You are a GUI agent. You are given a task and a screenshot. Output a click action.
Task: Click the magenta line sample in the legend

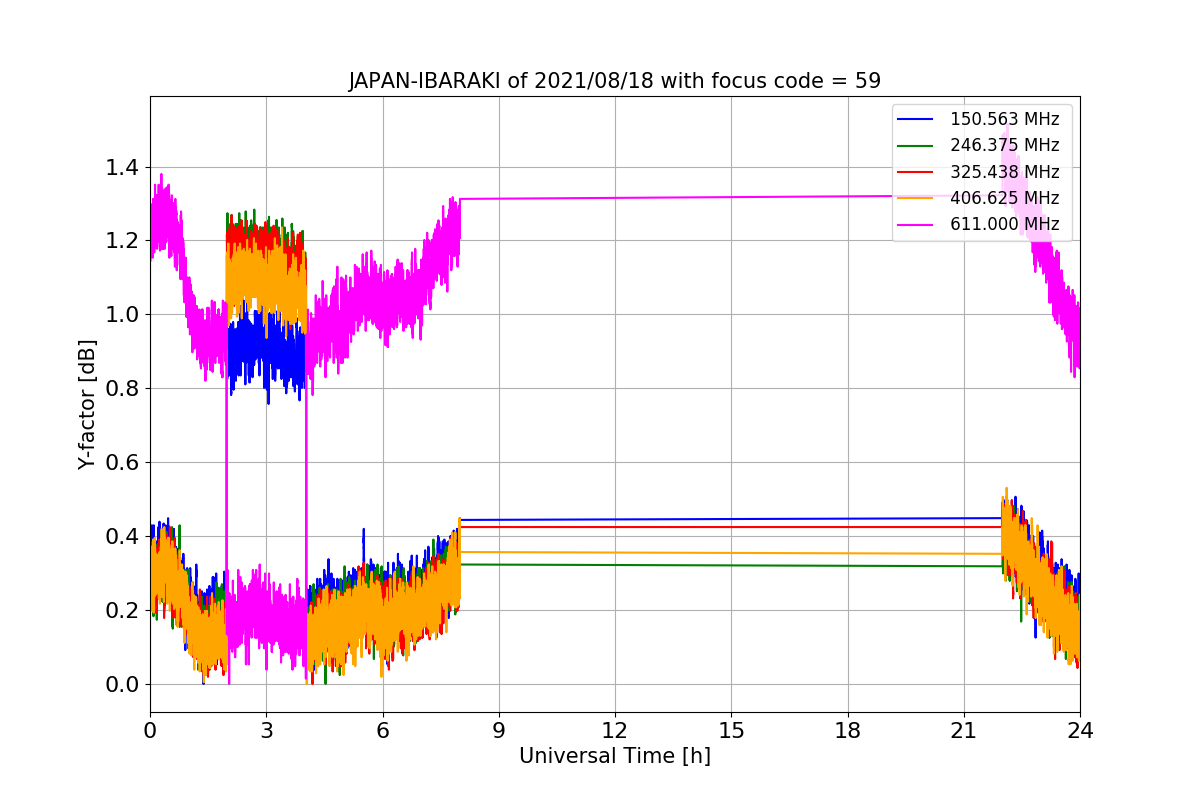coord(916,224)
